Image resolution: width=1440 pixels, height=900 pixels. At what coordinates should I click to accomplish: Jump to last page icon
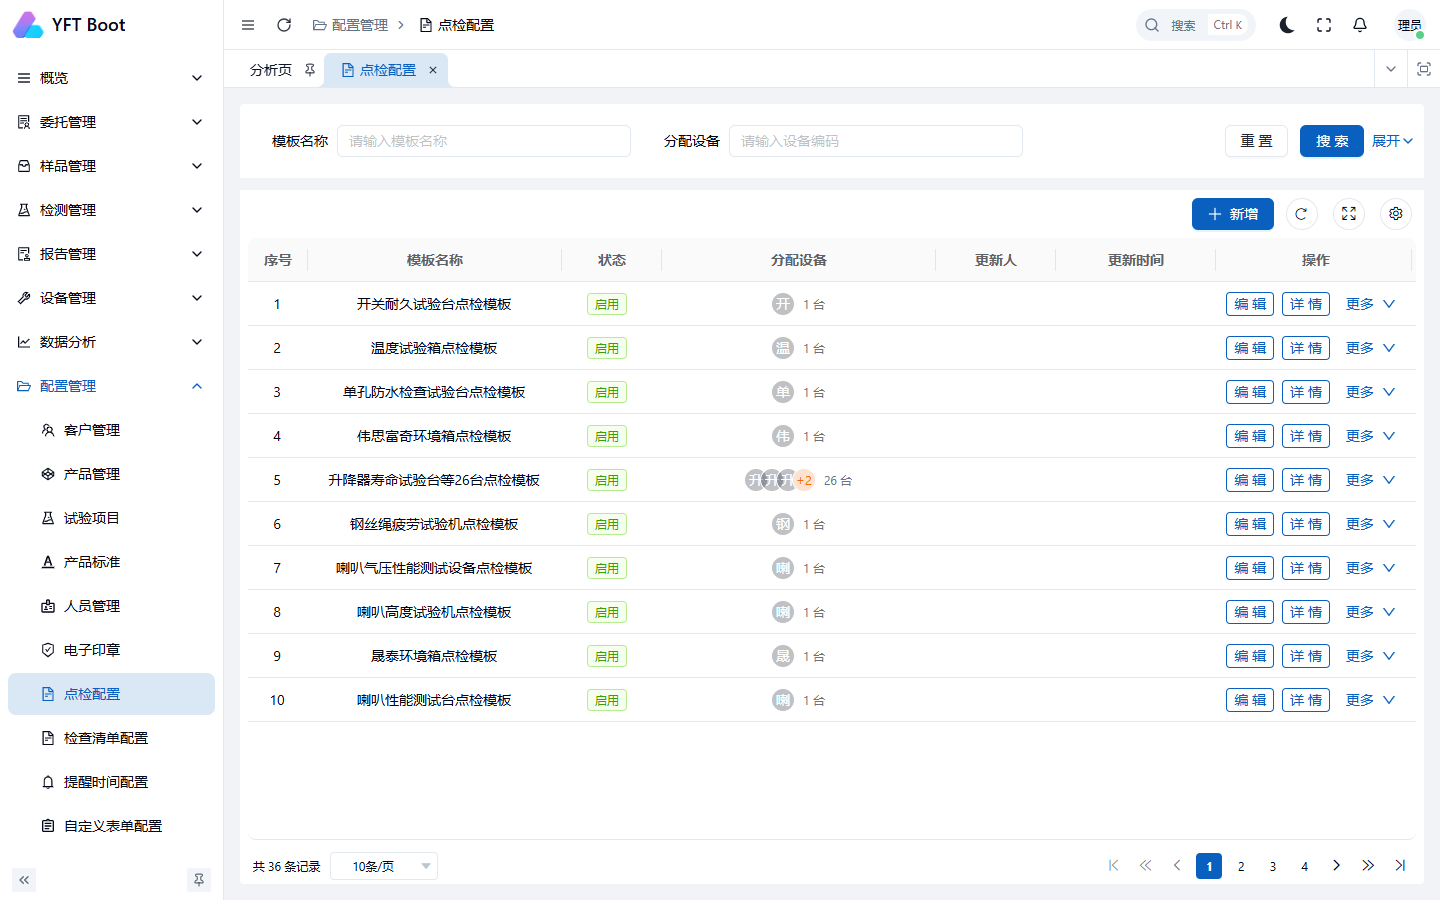point(1400,866)
